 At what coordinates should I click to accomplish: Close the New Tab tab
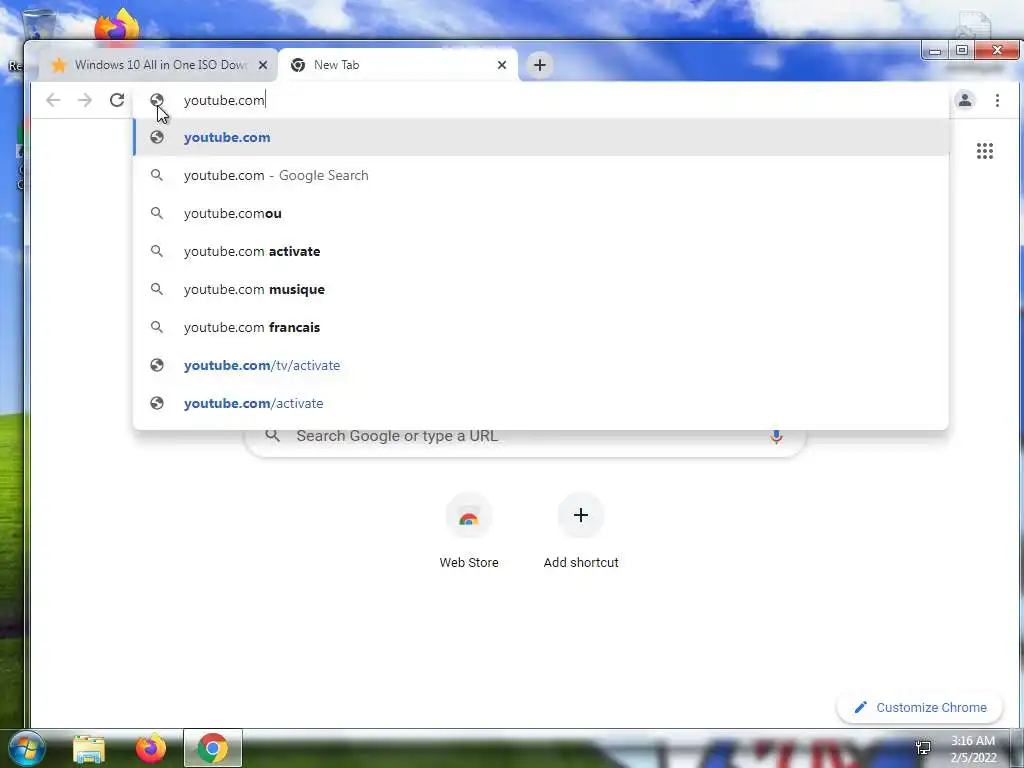[502, 65]
